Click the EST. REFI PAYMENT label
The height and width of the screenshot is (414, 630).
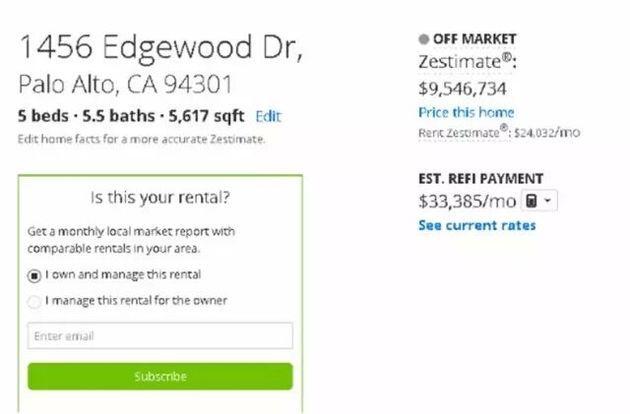480,178
